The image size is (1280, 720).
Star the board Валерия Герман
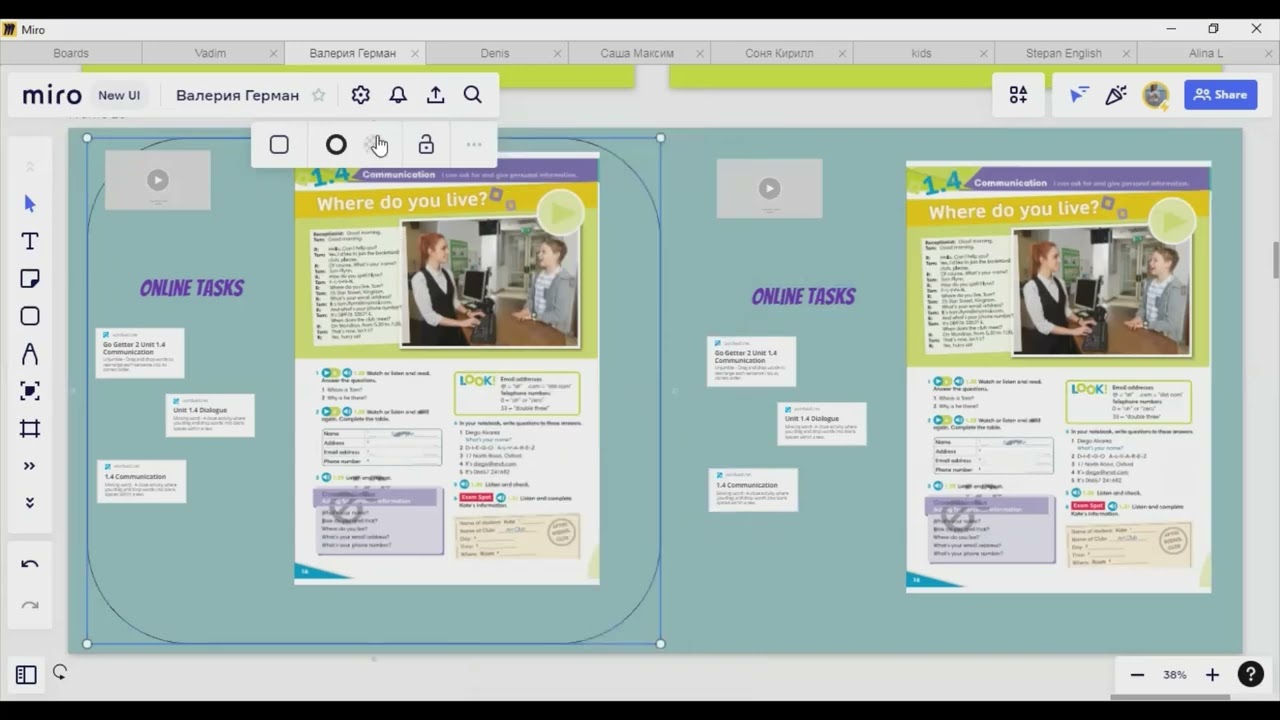(x=319, y=95)
